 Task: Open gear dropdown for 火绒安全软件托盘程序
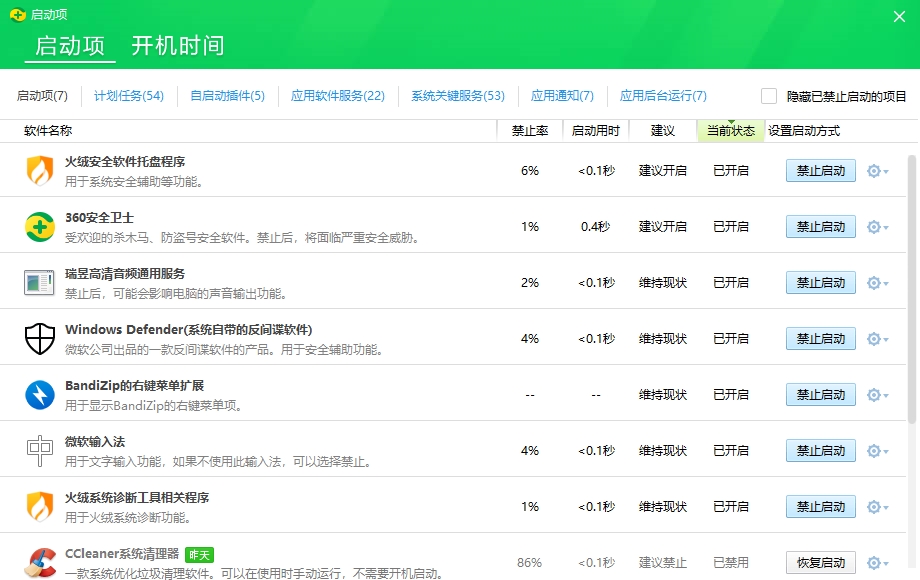coord(876,171)
